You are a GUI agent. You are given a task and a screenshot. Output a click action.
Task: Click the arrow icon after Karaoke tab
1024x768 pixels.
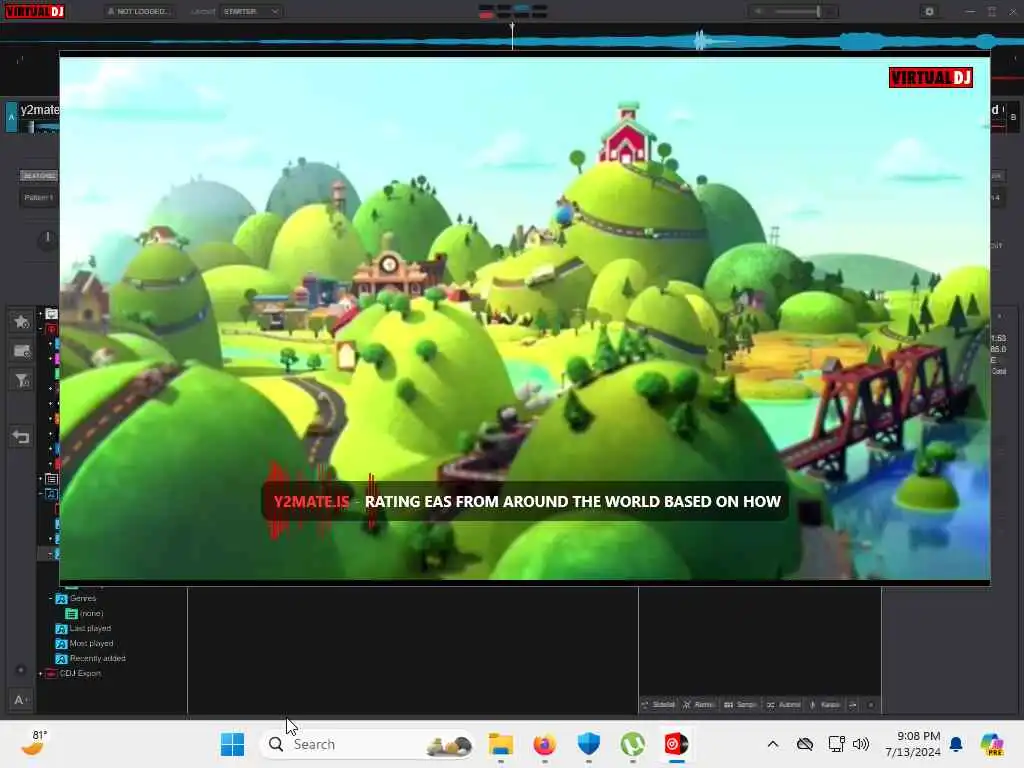coord(853,705)
